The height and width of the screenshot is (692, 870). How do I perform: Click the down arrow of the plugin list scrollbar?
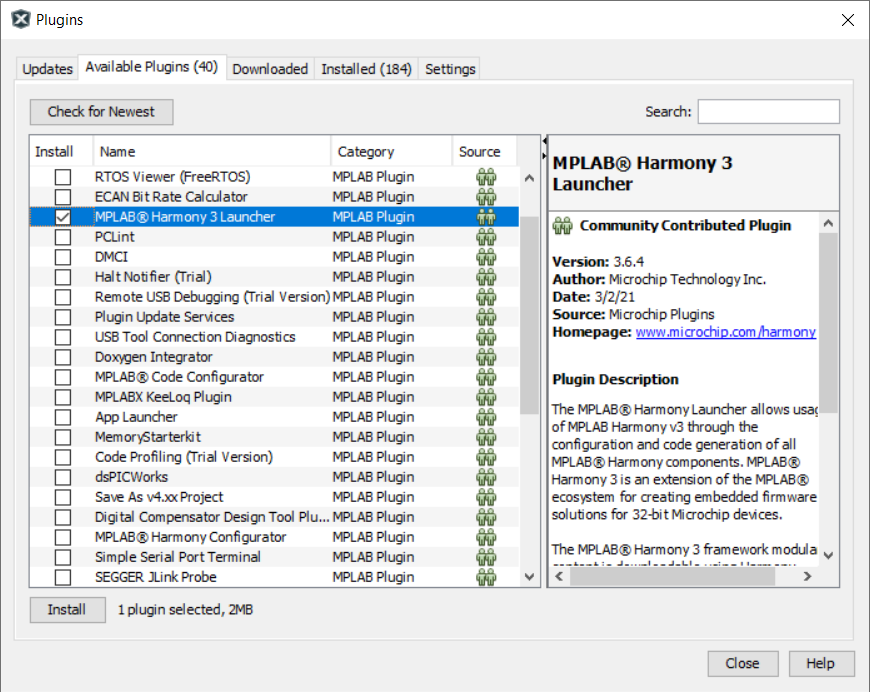click(528, 576)
